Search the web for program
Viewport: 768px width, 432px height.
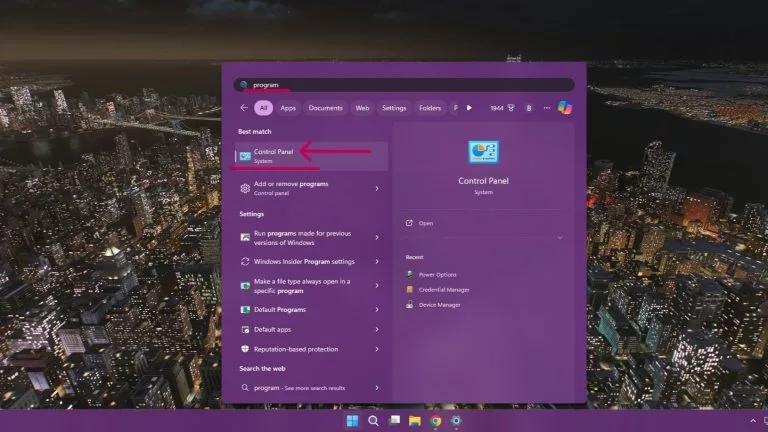[x=305, y=388]
